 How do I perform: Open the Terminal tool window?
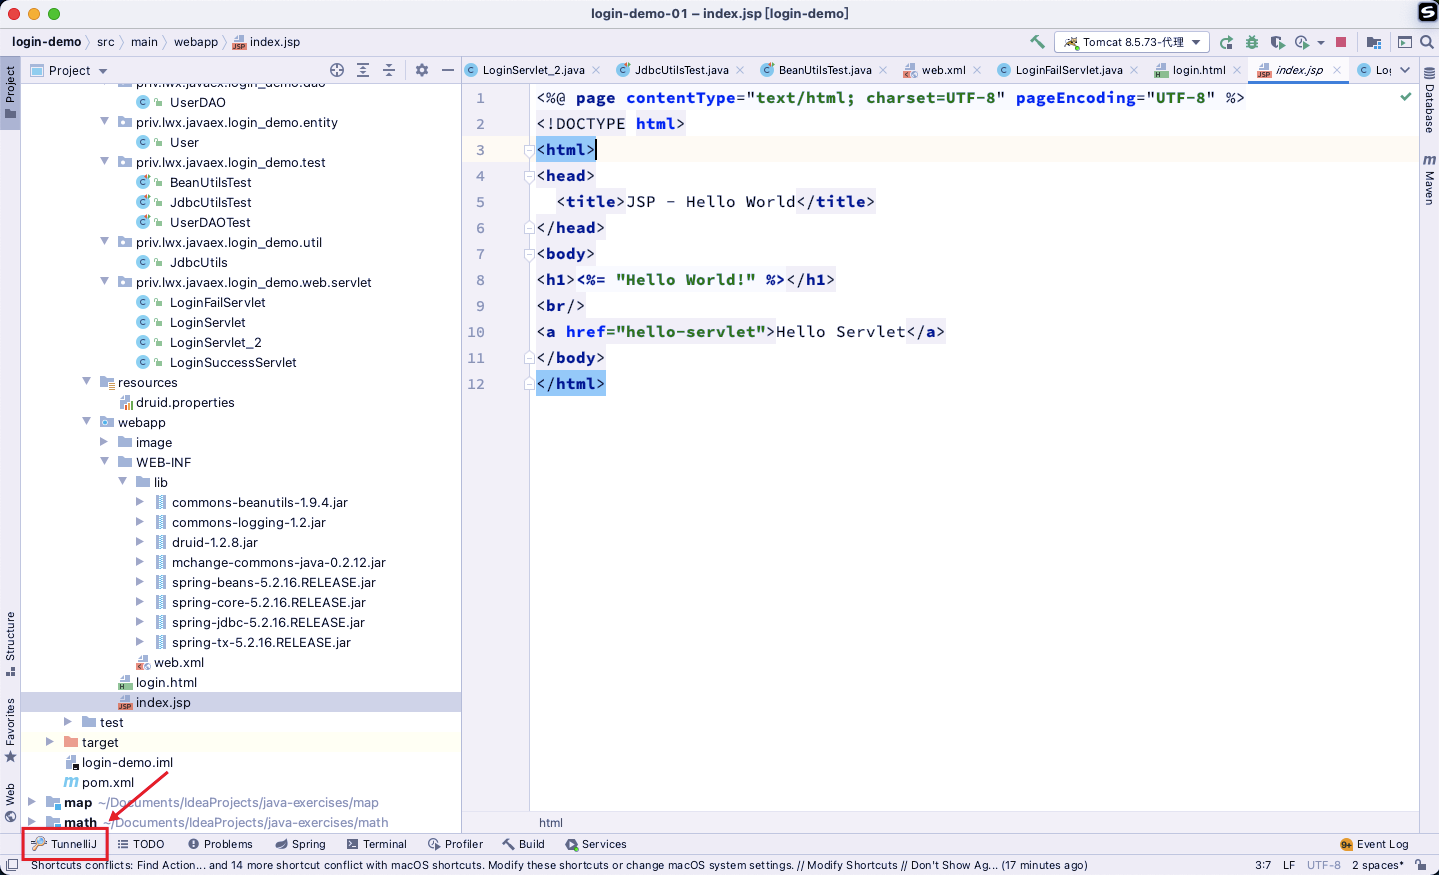point(377,844)
